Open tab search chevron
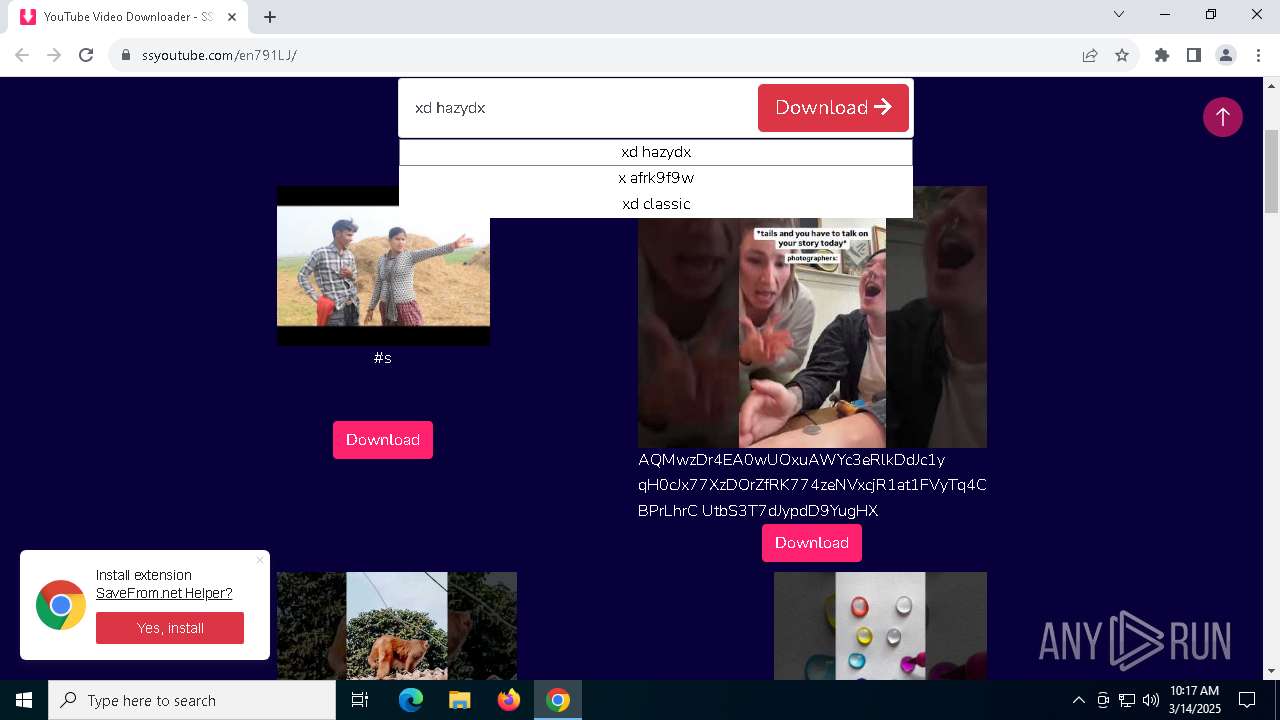 [1119, 14]
